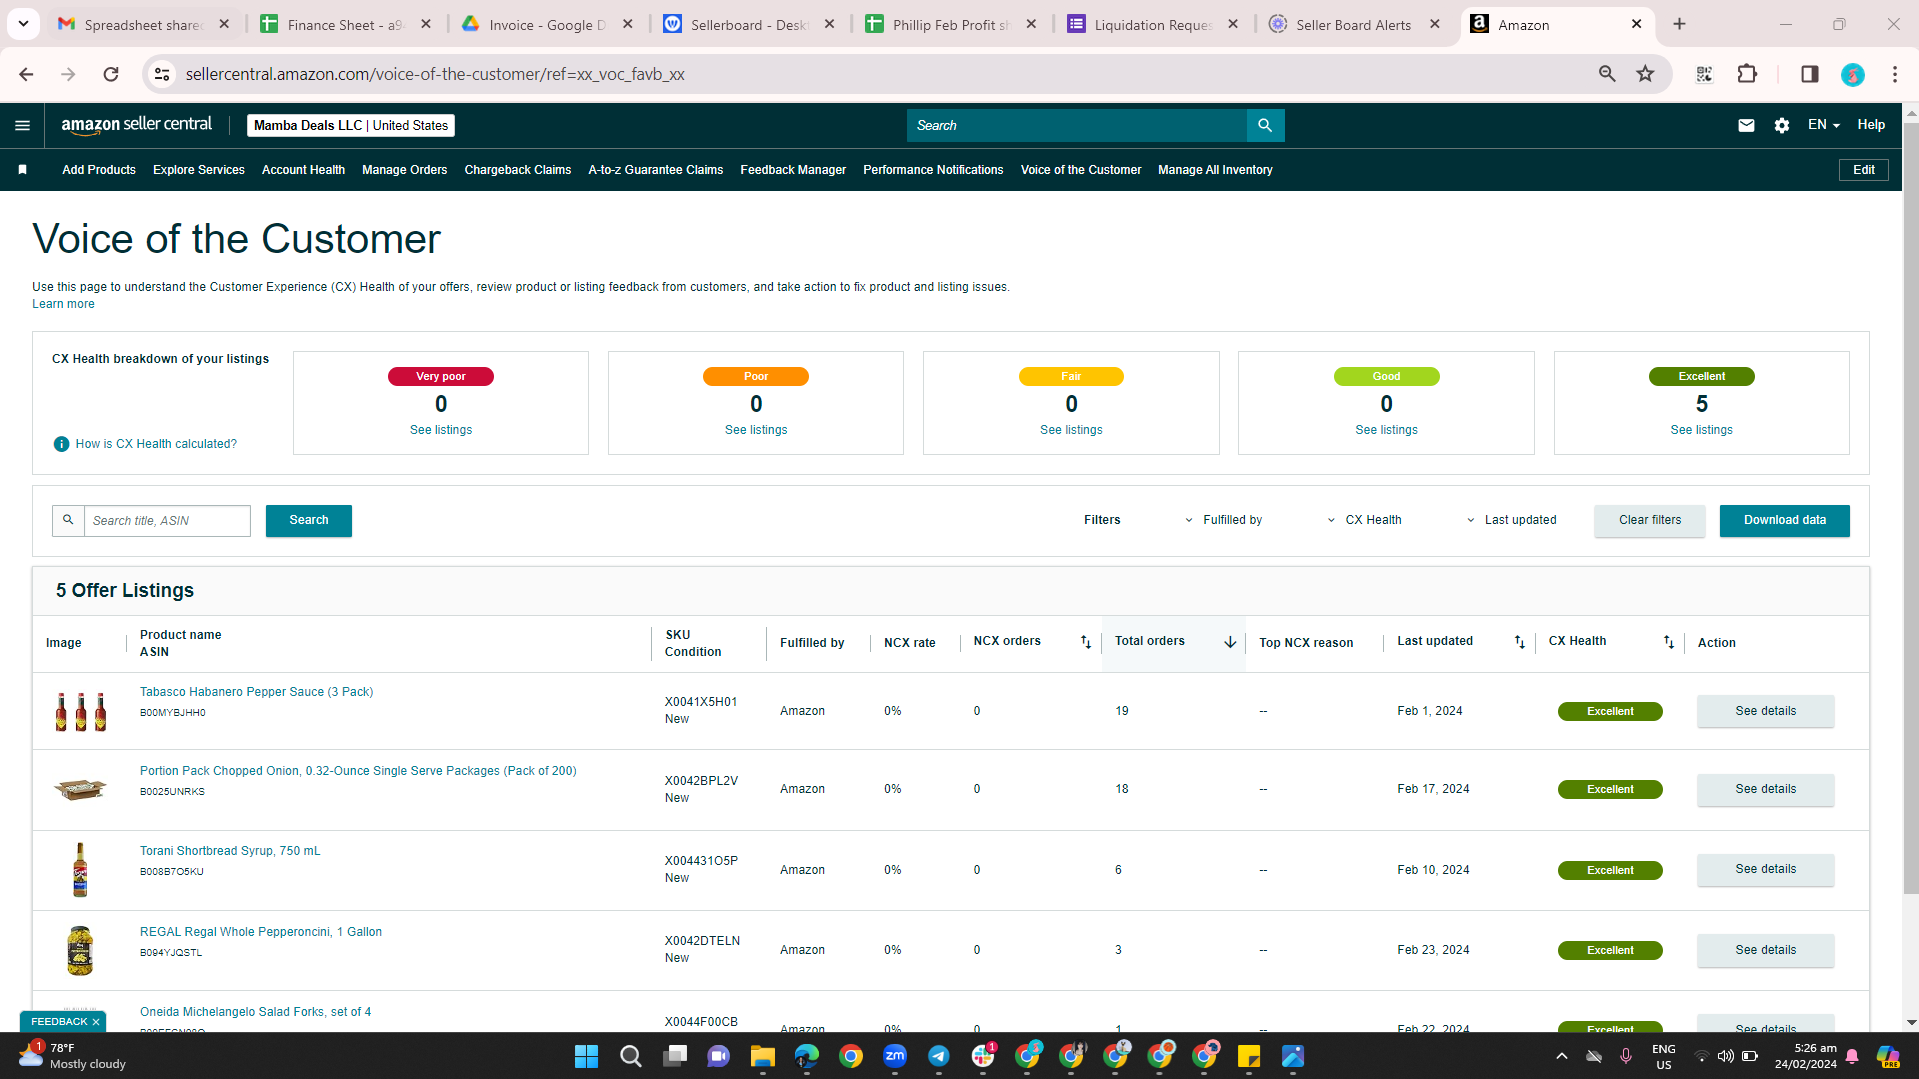Viewport: 1919px width, 1079px height.
Task: Open a new Chrome tab
Action: (x=1679, y=24)
